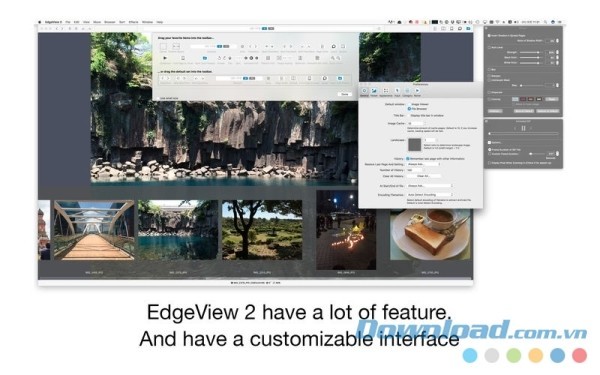Click the blue Open File Browser icon, second row

tap(205, 58)
